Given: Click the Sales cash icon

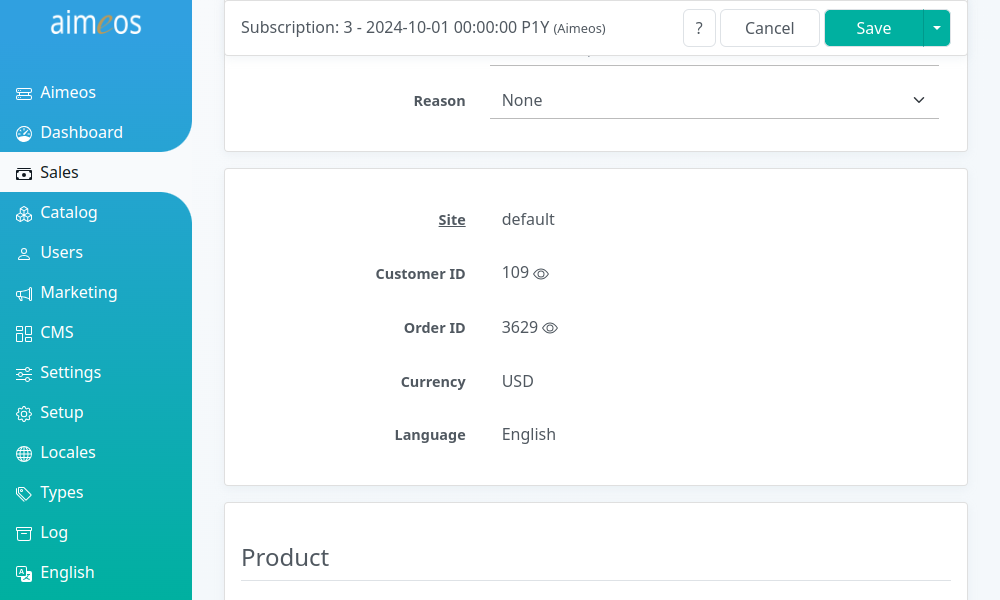Looking at the screenshot, I should [x=24, y=173].
